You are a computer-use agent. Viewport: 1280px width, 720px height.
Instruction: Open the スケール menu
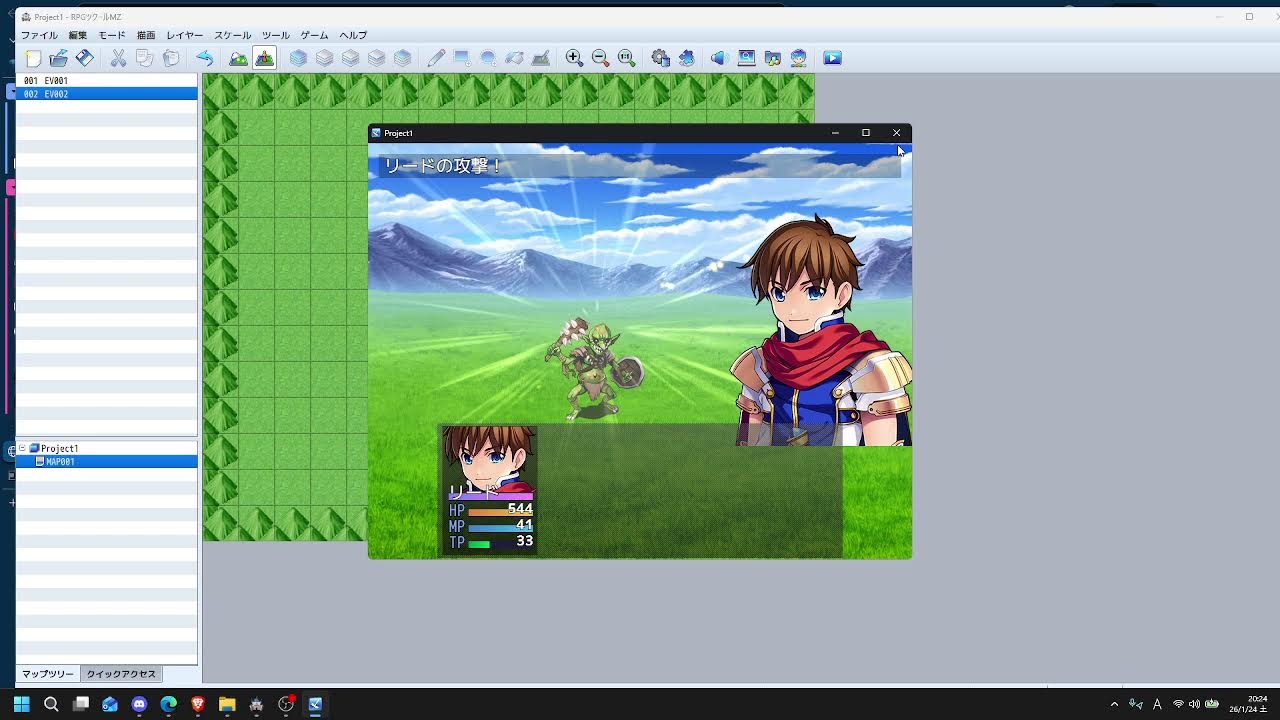233,35
